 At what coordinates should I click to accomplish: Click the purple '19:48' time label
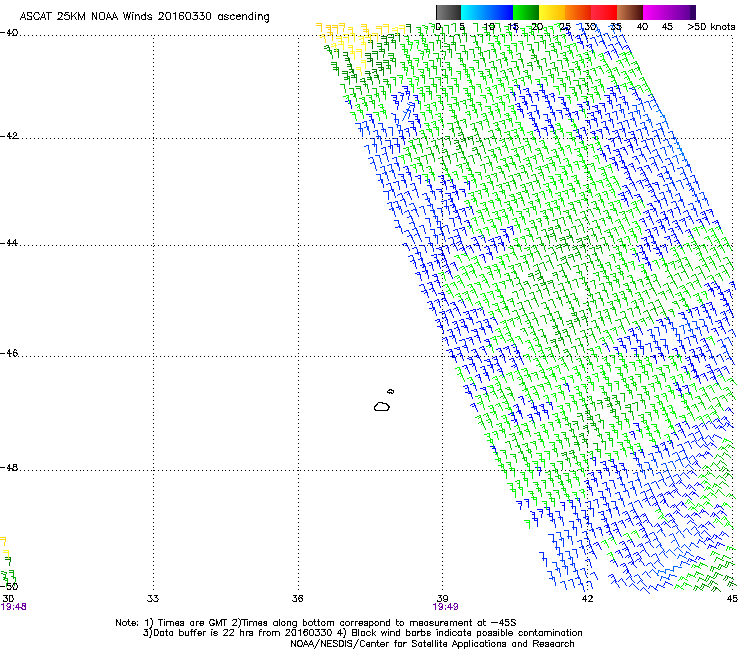pos(14,607)
